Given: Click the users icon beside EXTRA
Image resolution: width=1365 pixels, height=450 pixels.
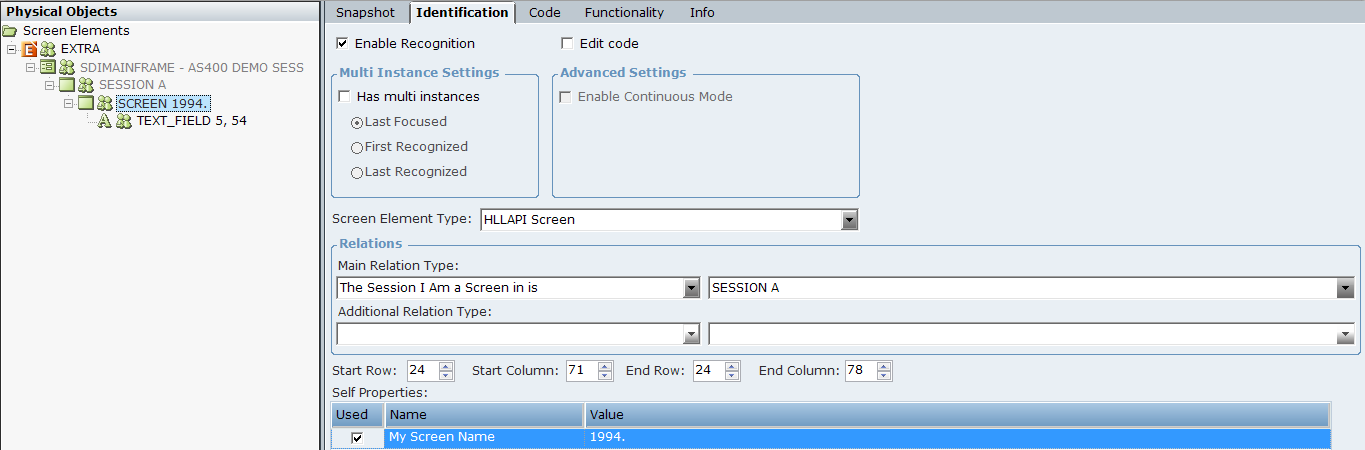Looking at the screenshot, I should click(x=48, y=49).
